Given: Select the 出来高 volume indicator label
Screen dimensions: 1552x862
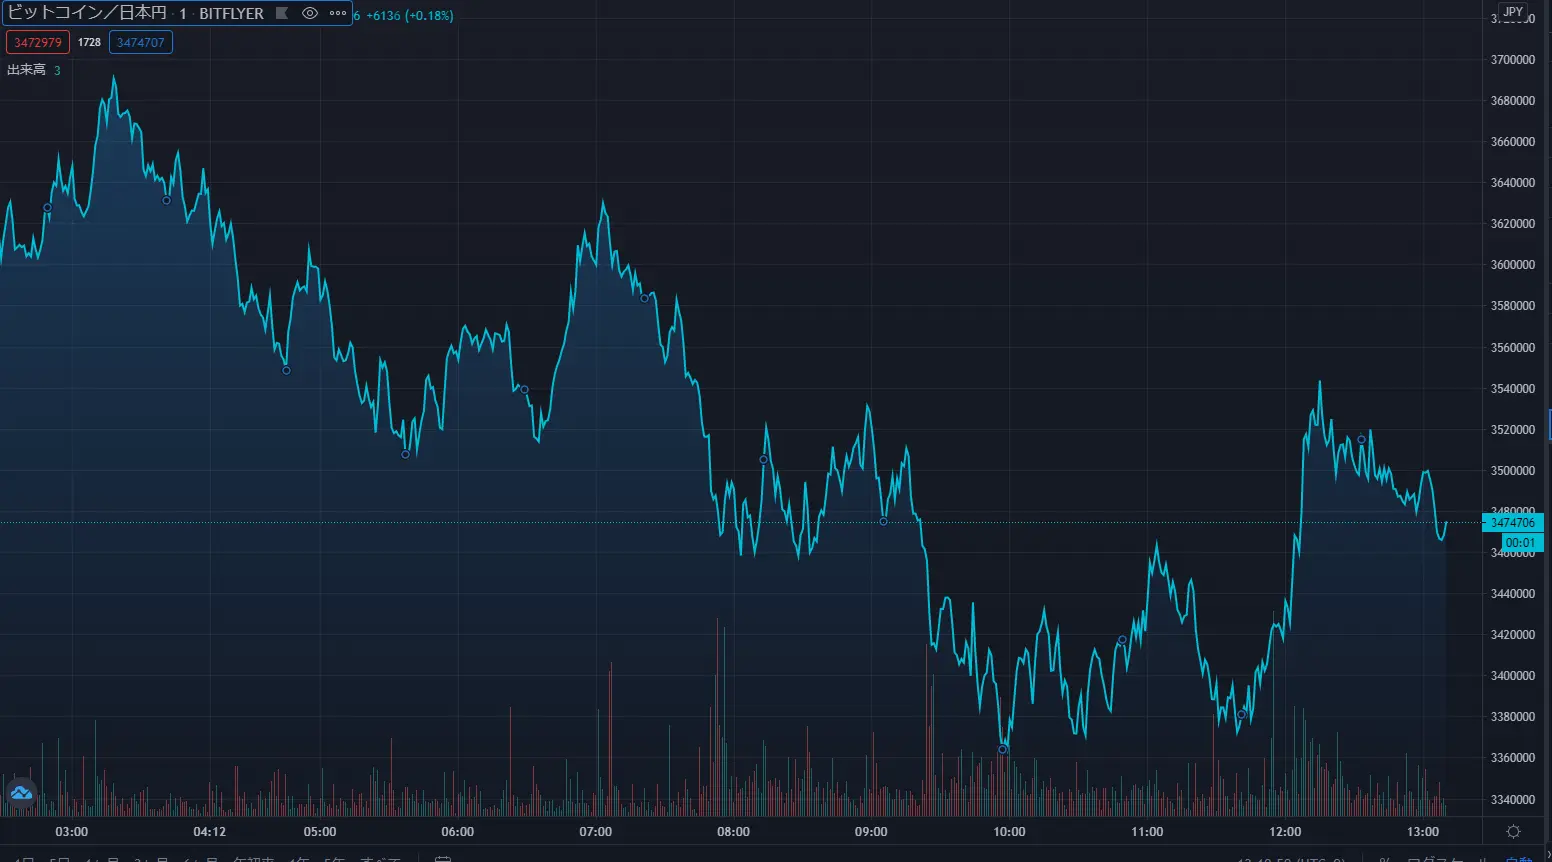Looking at the screenshot, I should click(x=26, y=70).
